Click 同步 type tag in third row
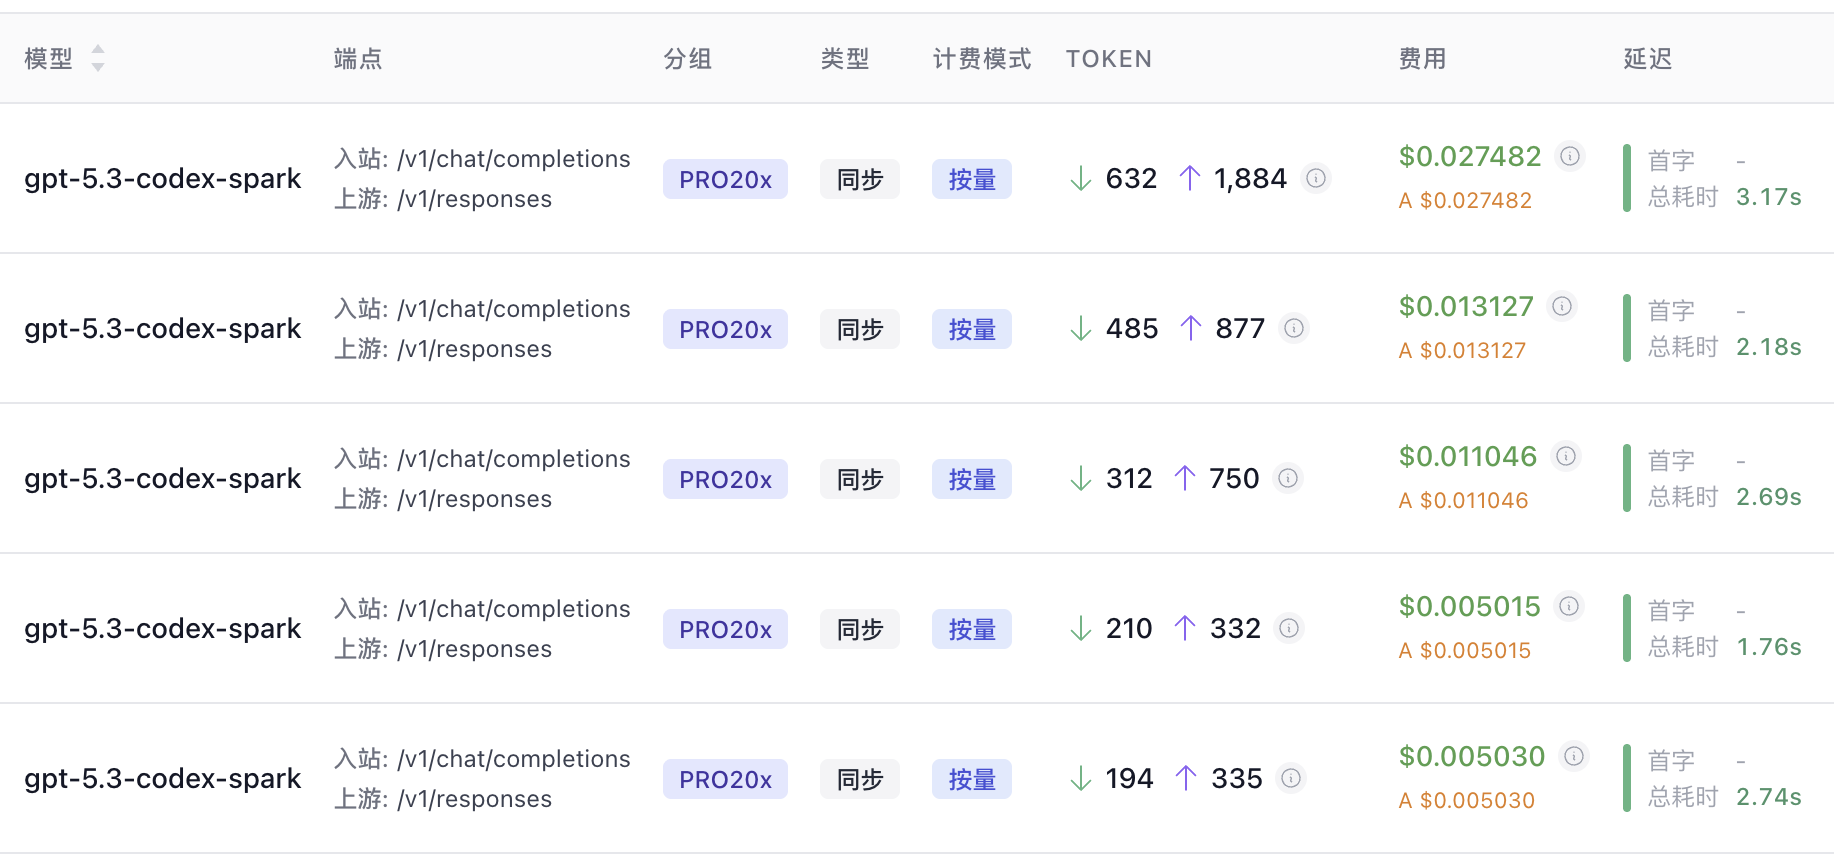The width and height of the screenshot is (1834, 858). point(860,479)
